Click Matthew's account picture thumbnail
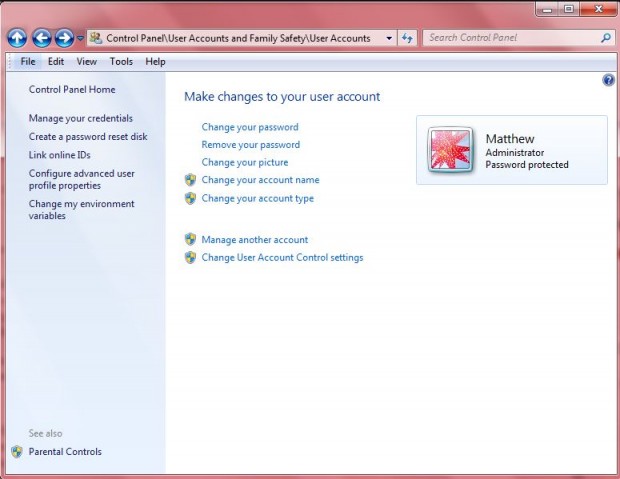 click(450, 150)
